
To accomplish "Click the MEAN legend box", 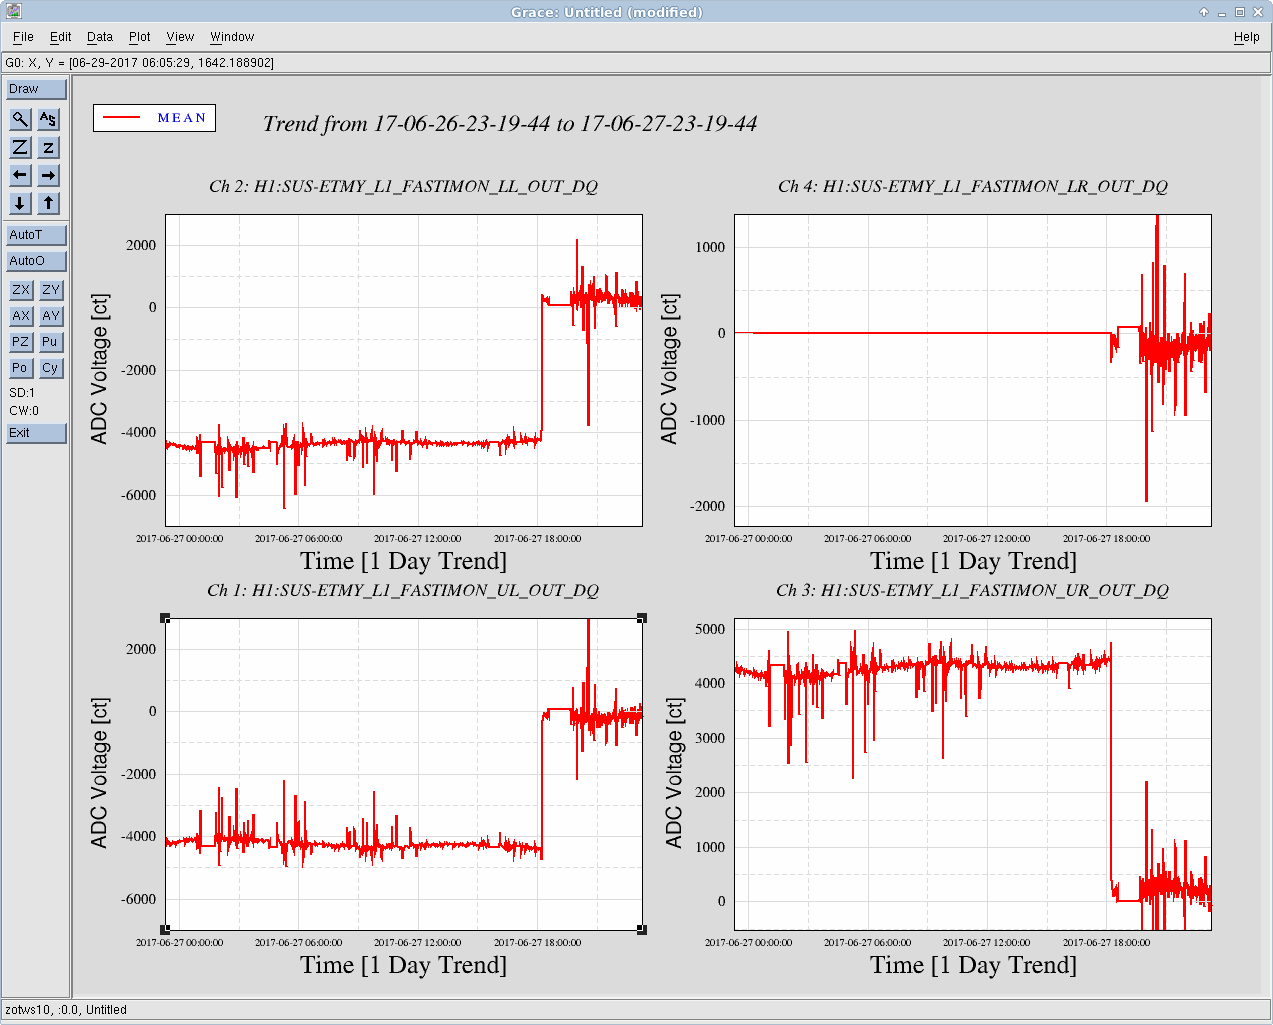I will (155, 118).
